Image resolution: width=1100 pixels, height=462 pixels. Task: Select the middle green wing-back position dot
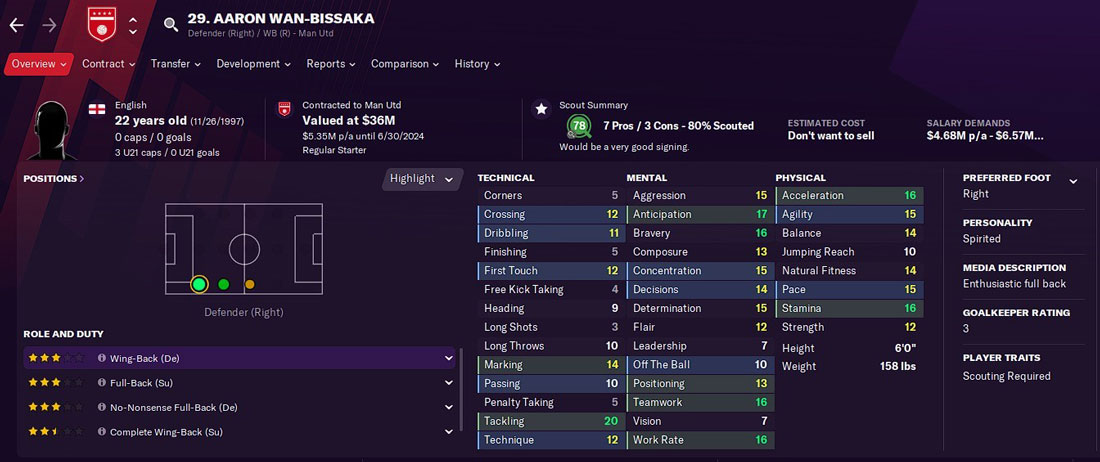click(224, 284)
